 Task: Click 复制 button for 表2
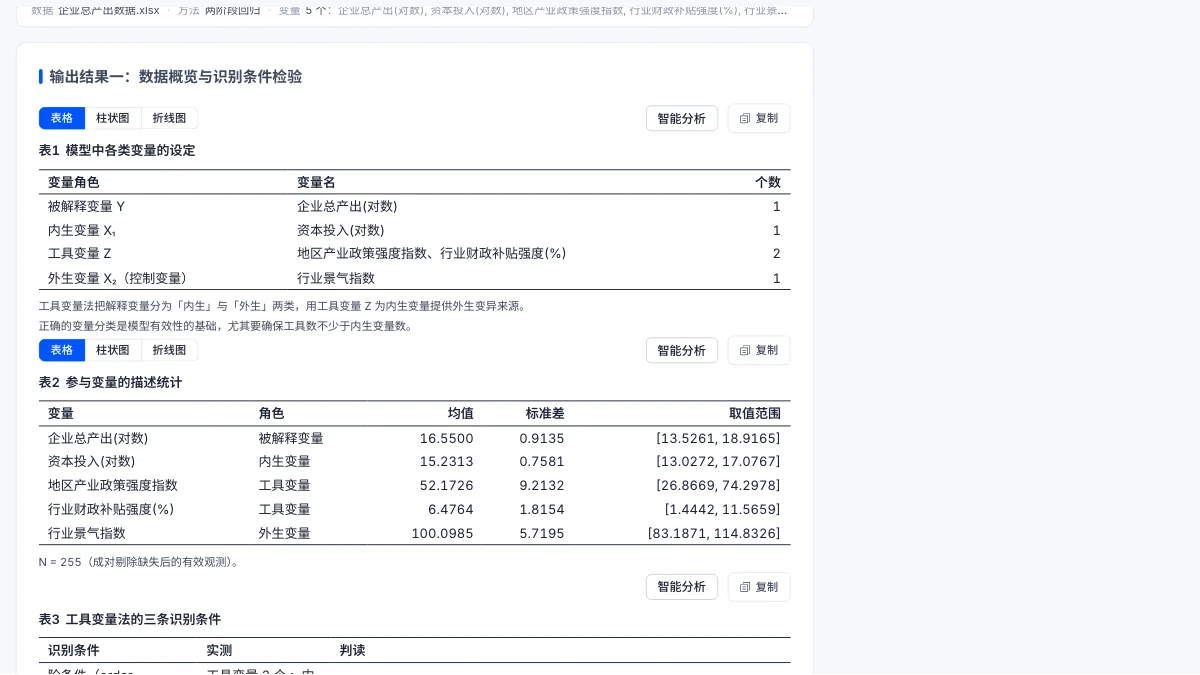click(759, 350)
